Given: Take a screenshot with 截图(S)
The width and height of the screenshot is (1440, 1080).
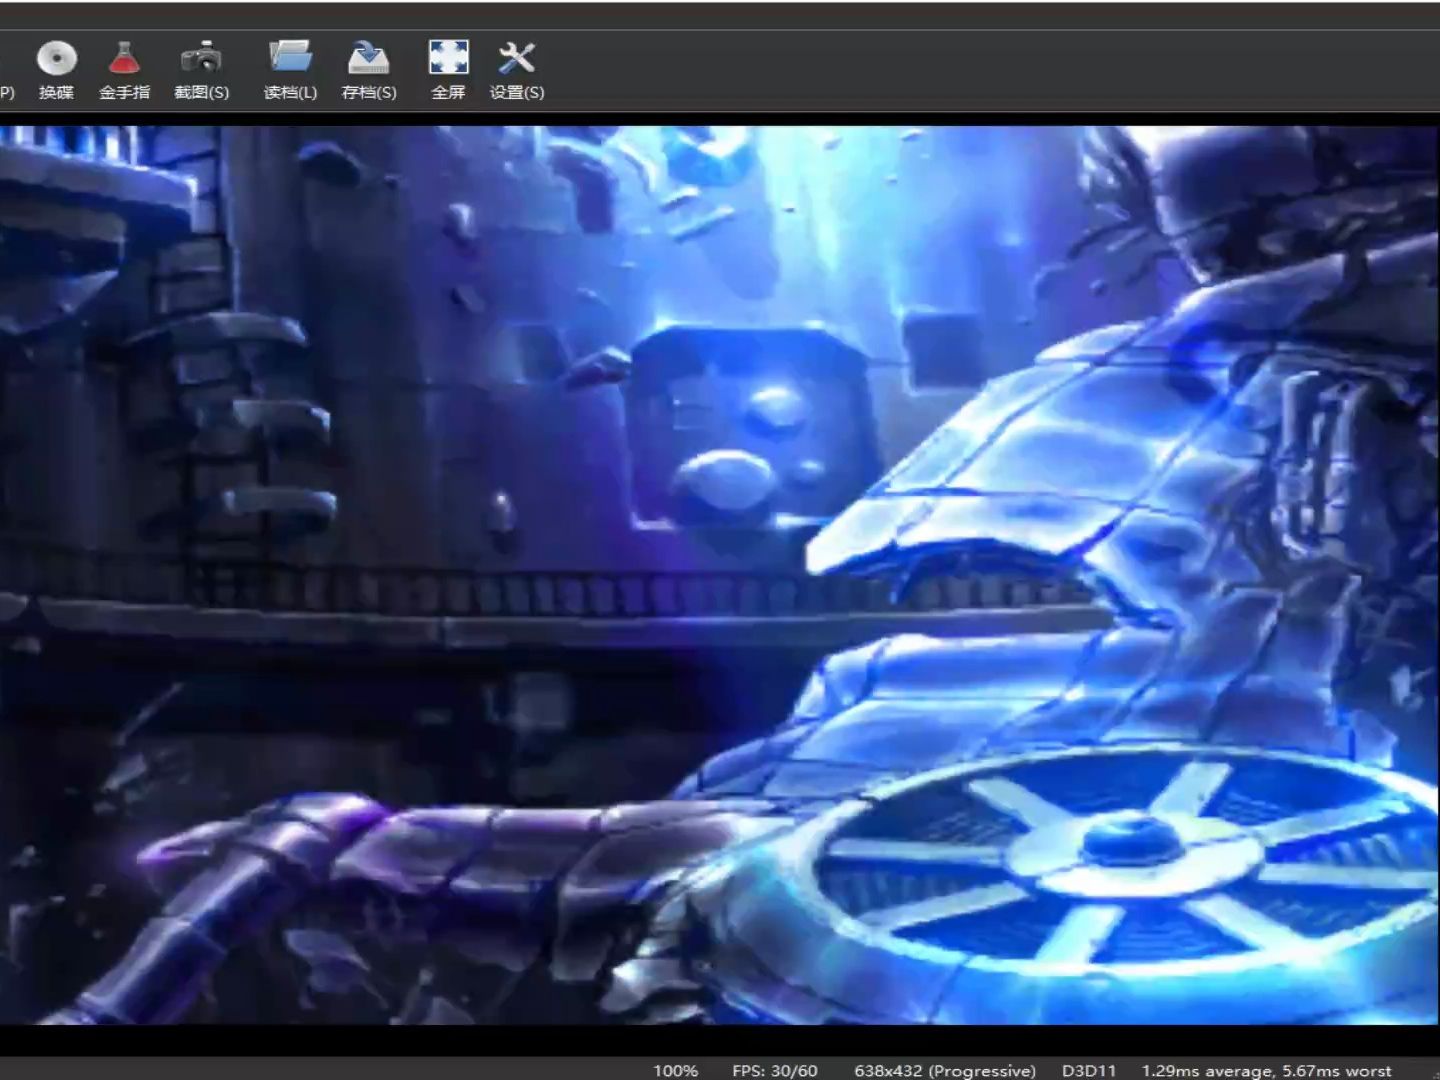Looking at the screenshot, I should 201,69.
